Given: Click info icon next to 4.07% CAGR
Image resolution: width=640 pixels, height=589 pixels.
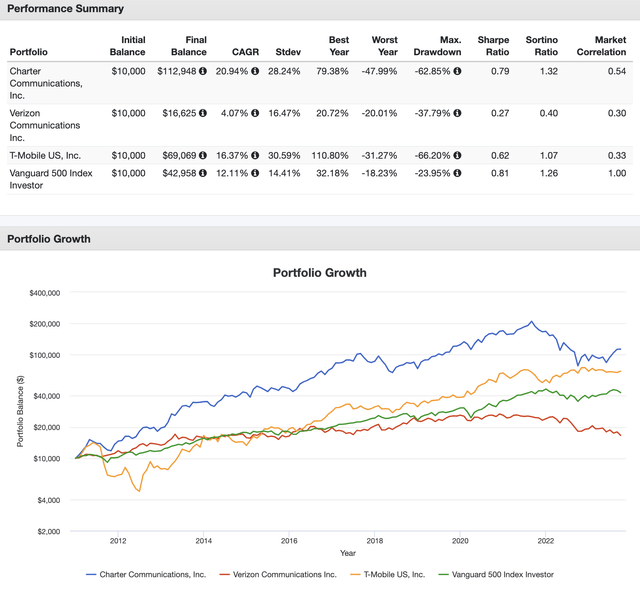Looking at the screenshot, I should click(255, 113).
